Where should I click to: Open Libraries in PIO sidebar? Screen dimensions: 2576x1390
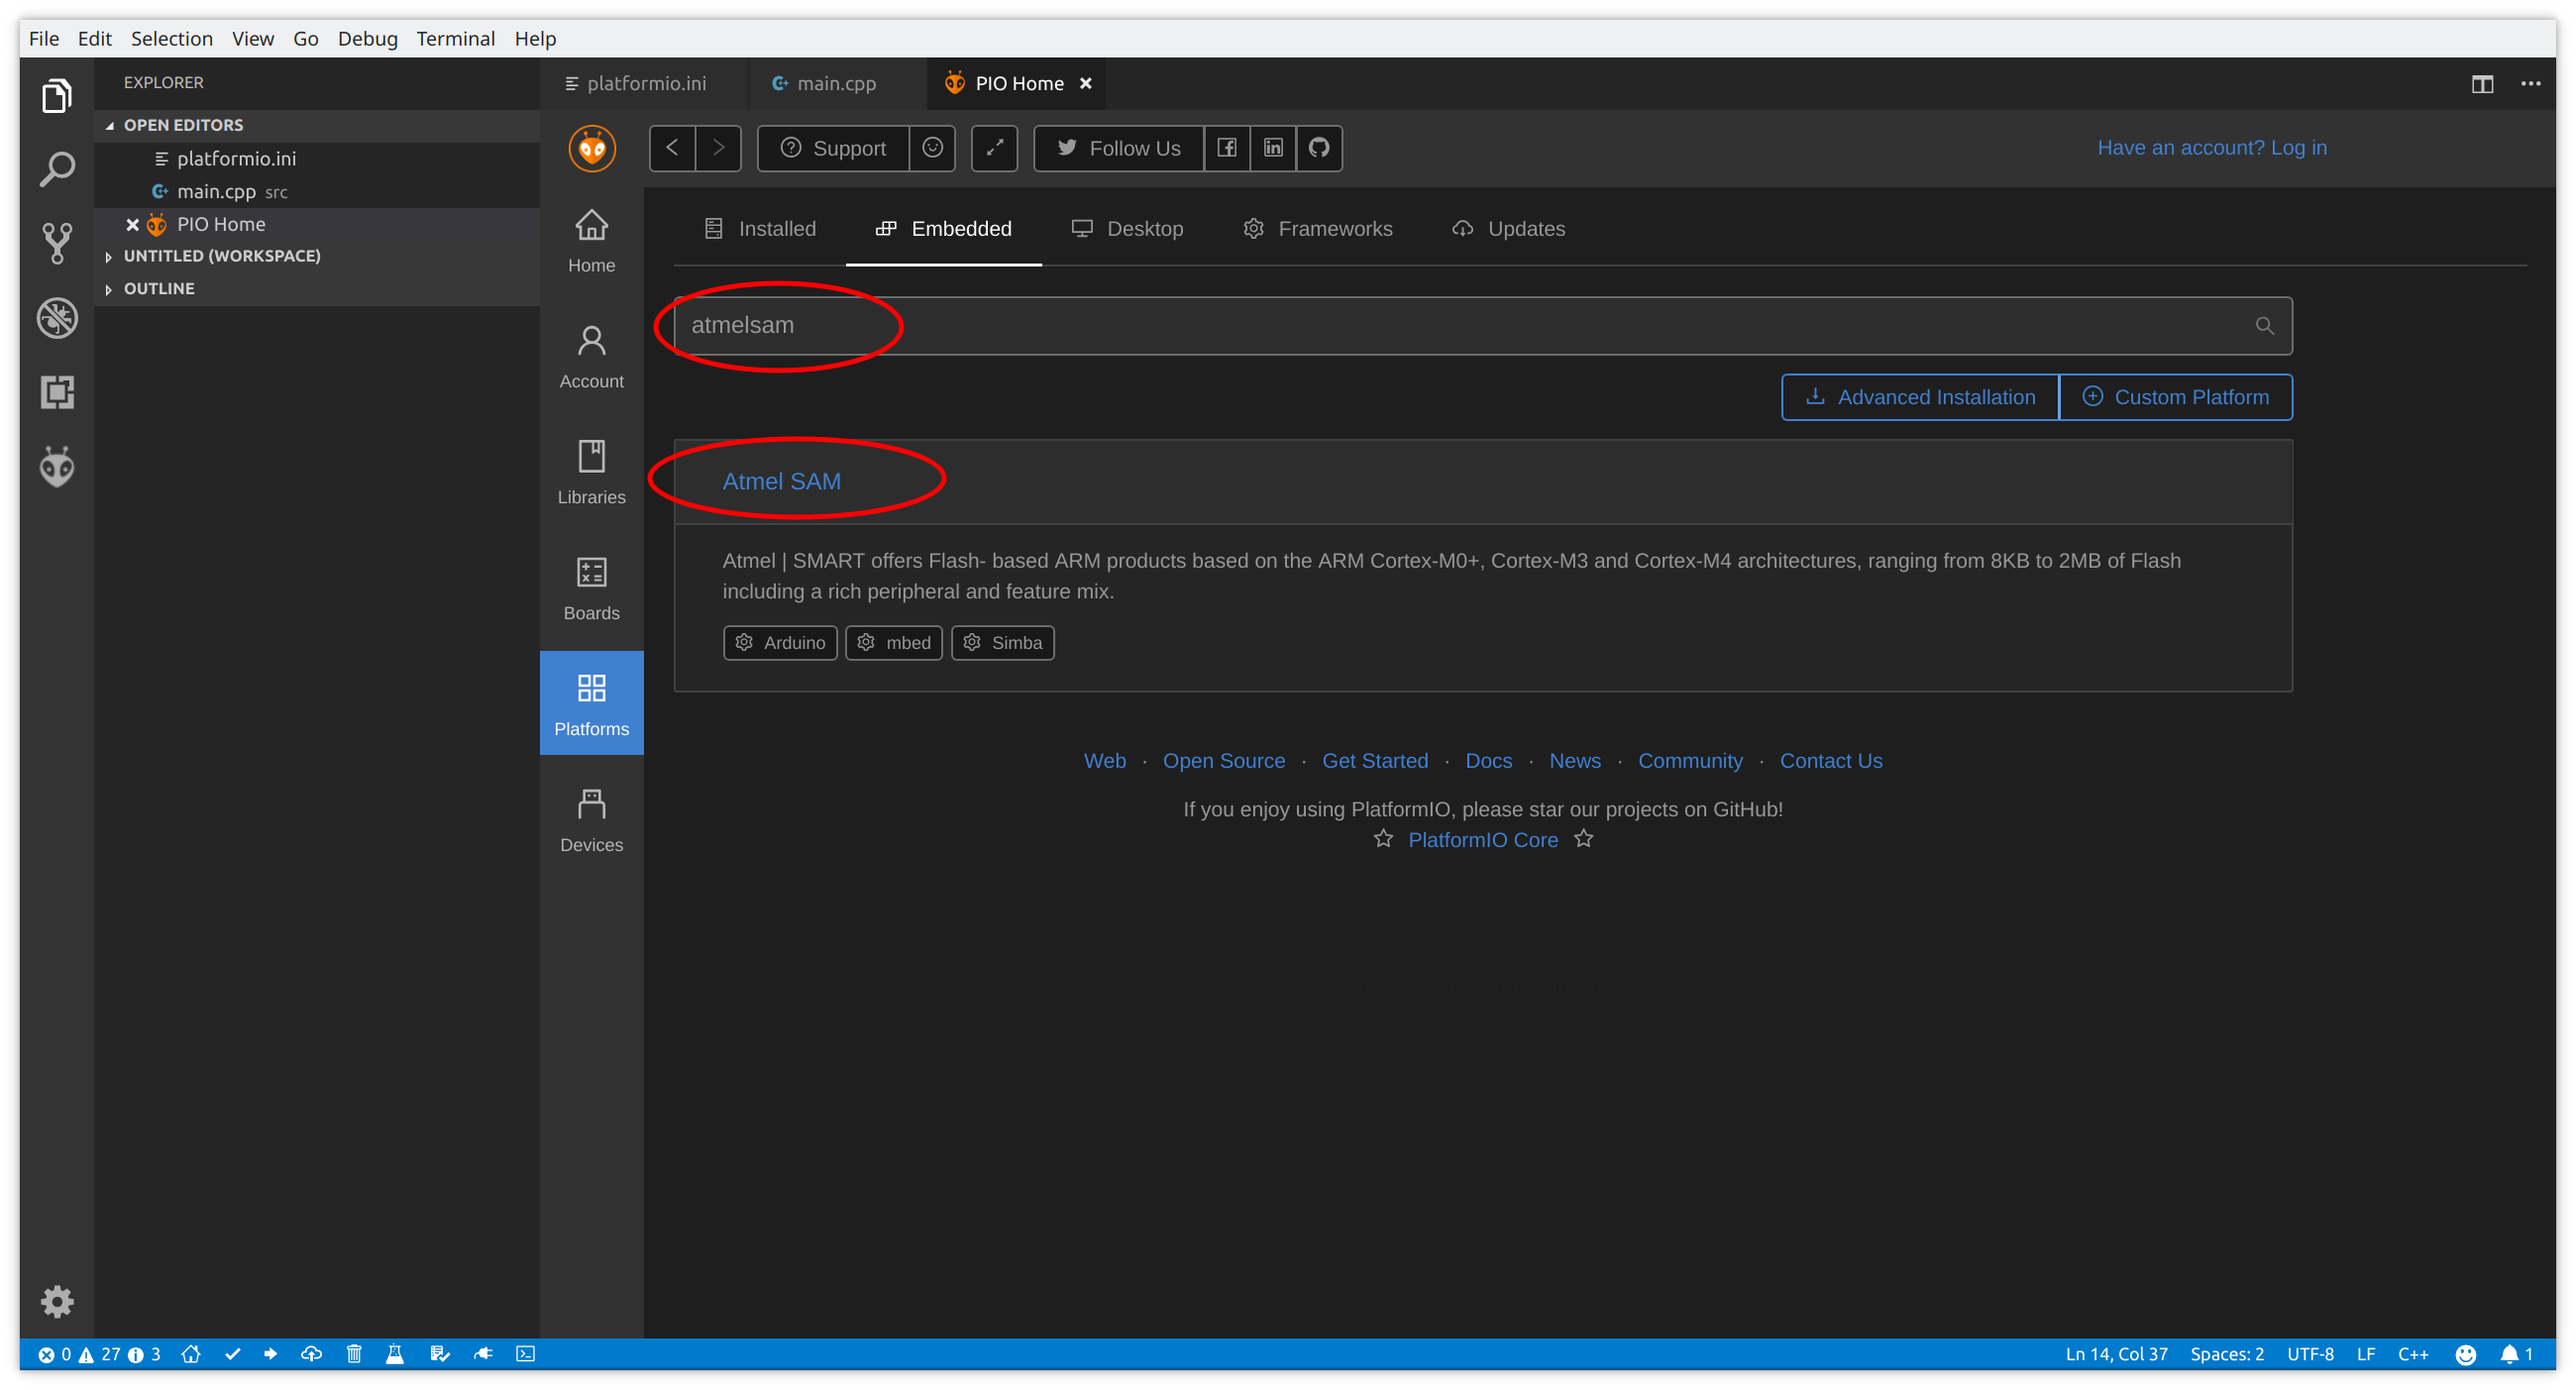point(592,474)
